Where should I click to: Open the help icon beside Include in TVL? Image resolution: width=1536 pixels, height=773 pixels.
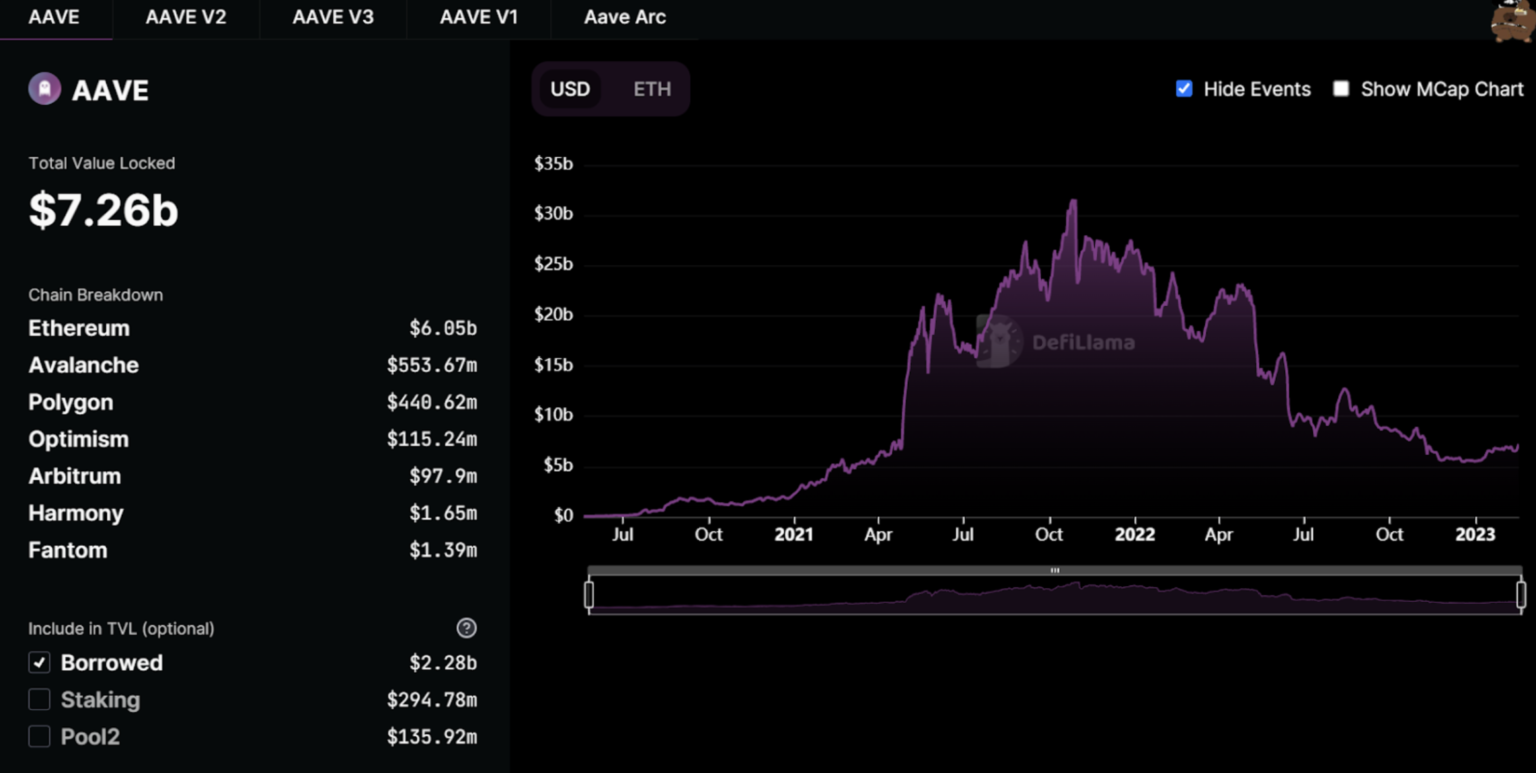[x=466, y=628]
